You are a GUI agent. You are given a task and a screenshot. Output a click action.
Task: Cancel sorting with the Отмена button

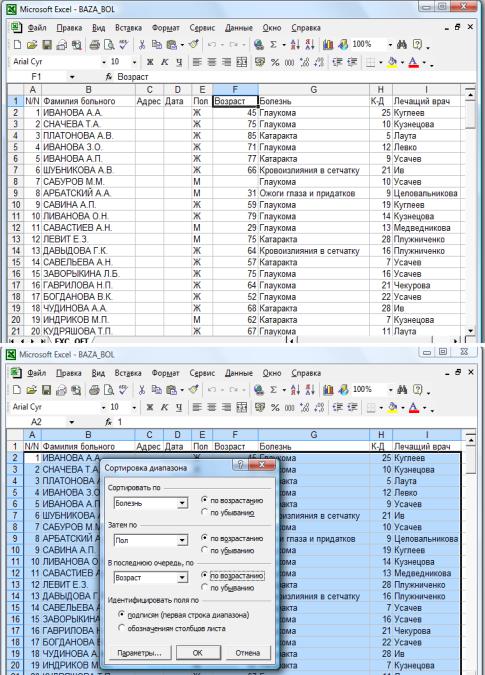tap(248, 653)
